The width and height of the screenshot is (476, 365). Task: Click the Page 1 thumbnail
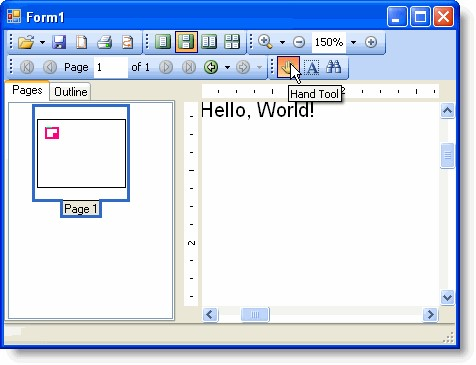tap(81, 153)
